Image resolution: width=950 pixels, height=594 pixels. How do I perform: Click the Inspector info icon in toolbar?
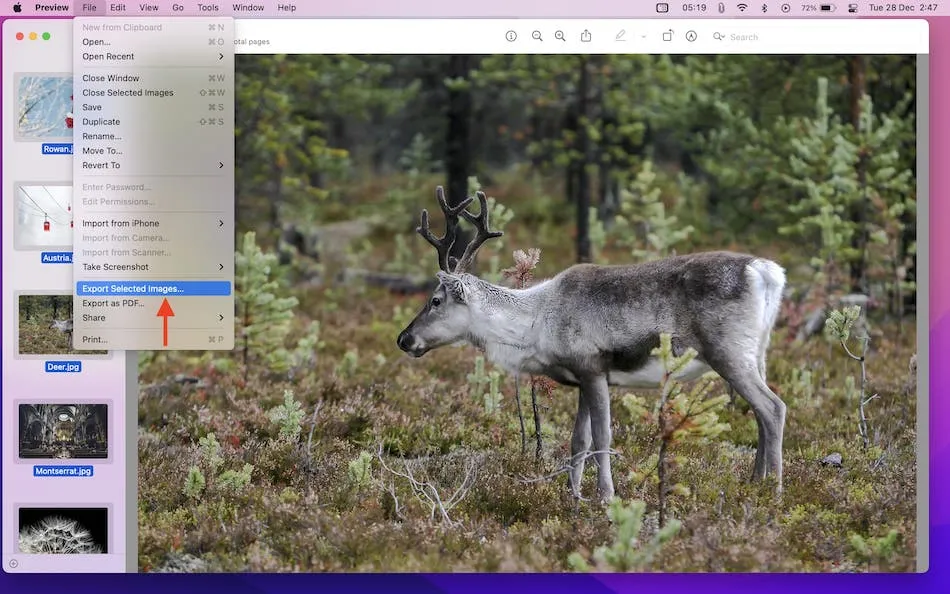coord(511,36)
